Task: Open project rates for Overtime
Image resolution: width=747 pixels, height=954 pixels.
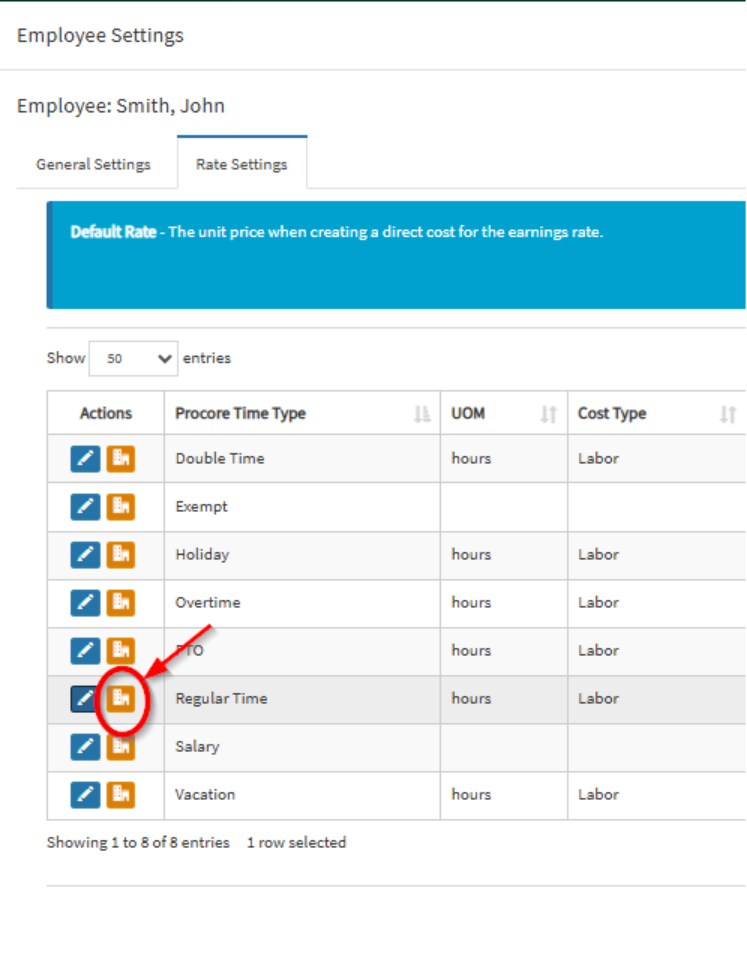Action: 120,603
